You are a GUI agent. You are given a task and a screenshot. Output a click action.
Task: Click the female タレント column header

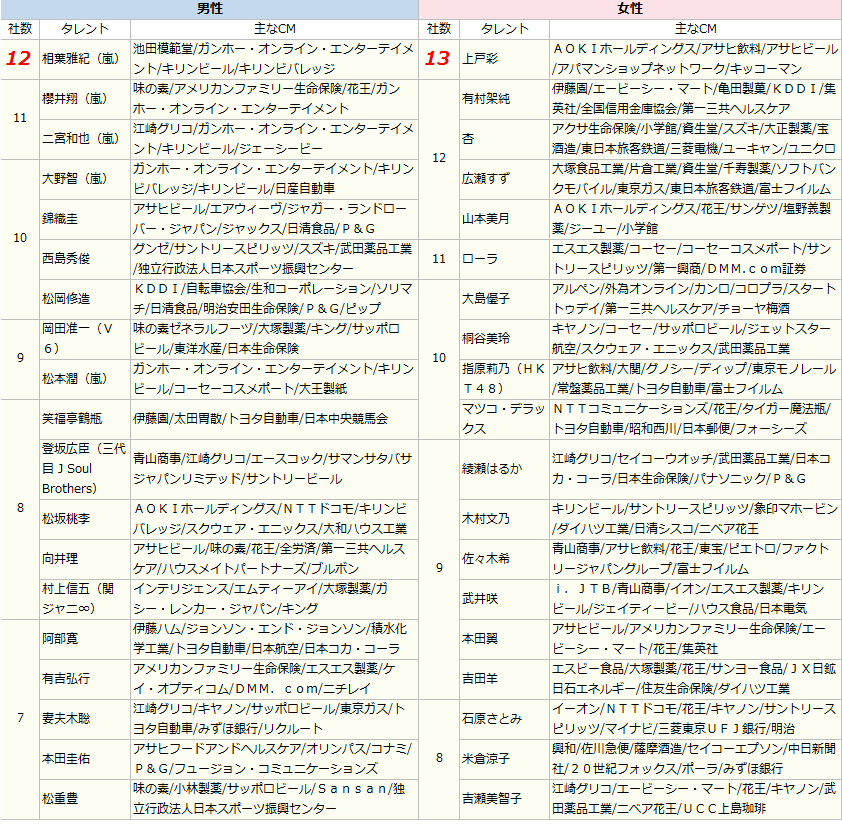pyautogui.click(x=504, y=29)
